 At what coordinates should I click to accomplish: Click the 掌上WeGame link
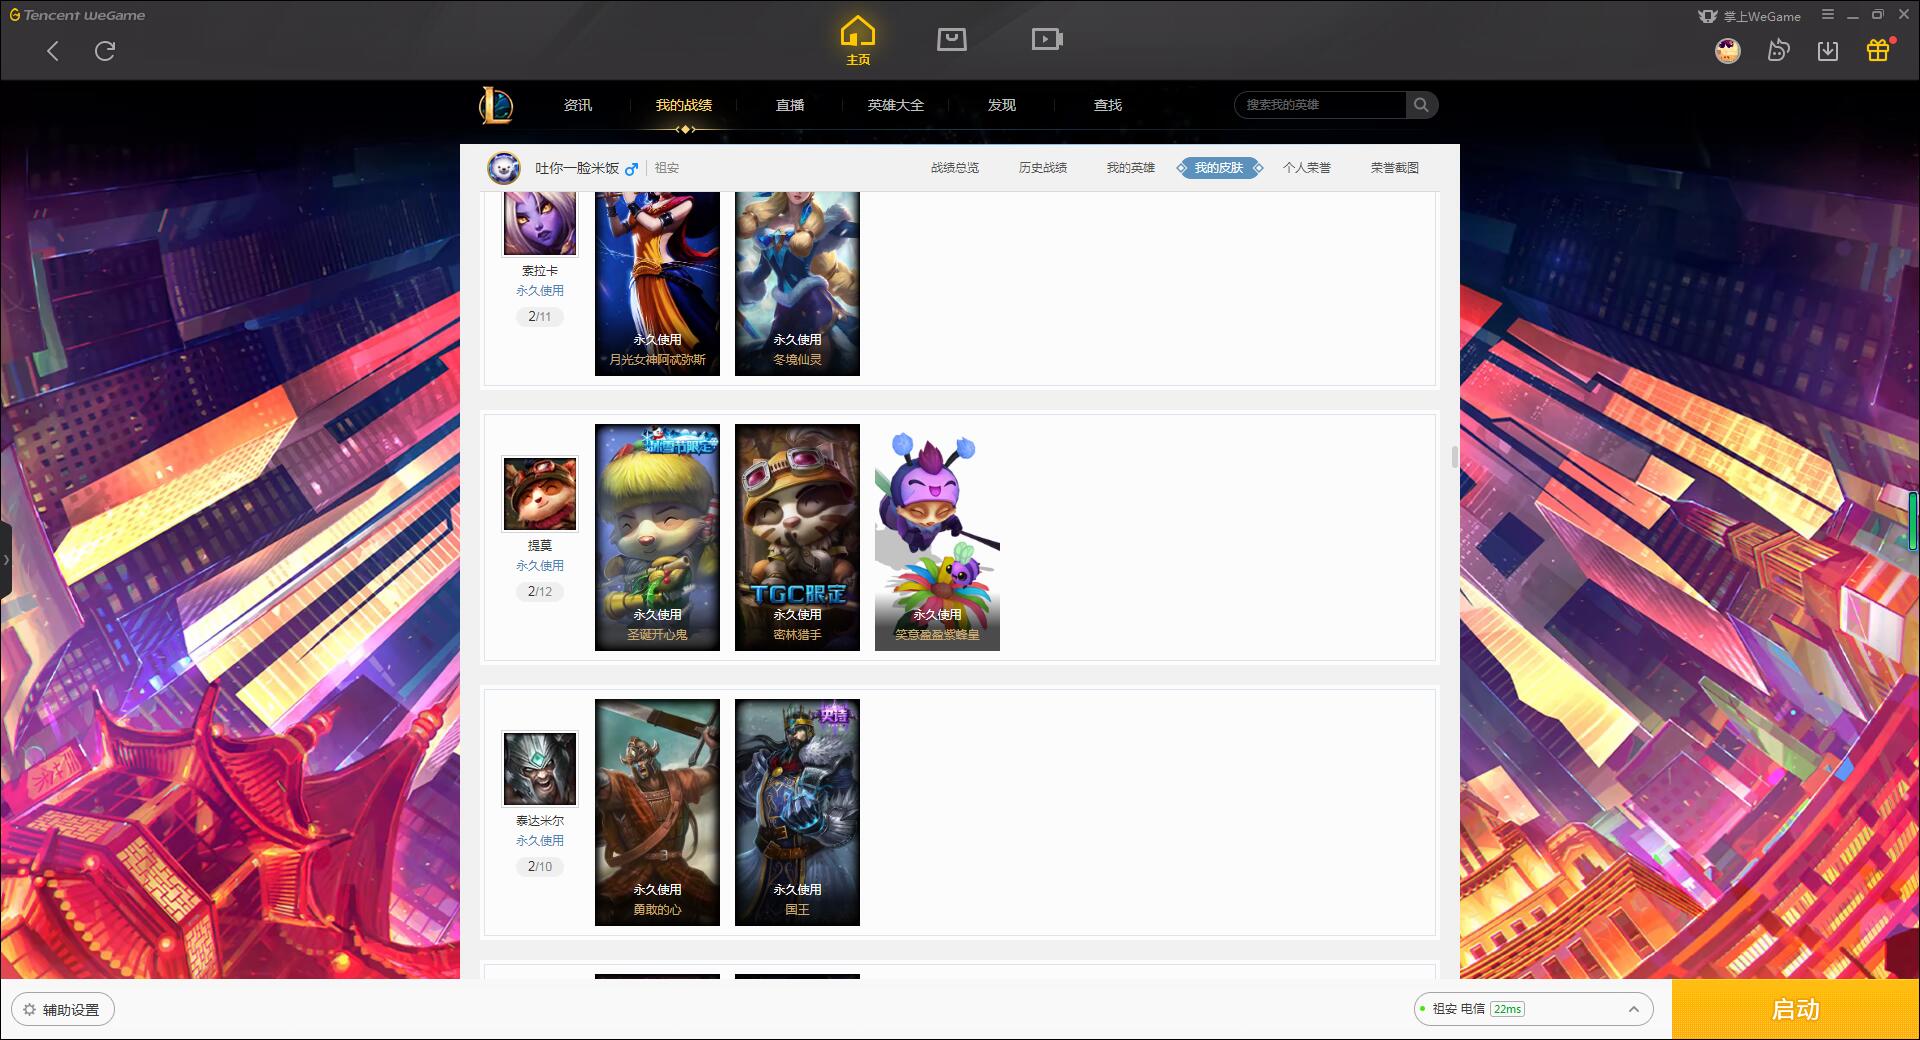1749,16
